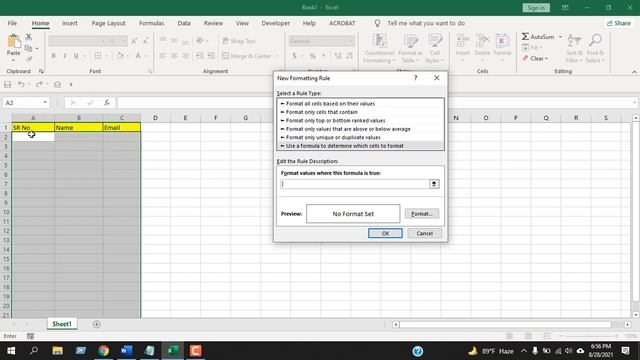
Task: Click the horizontal scrollbar
Action: 505,324
